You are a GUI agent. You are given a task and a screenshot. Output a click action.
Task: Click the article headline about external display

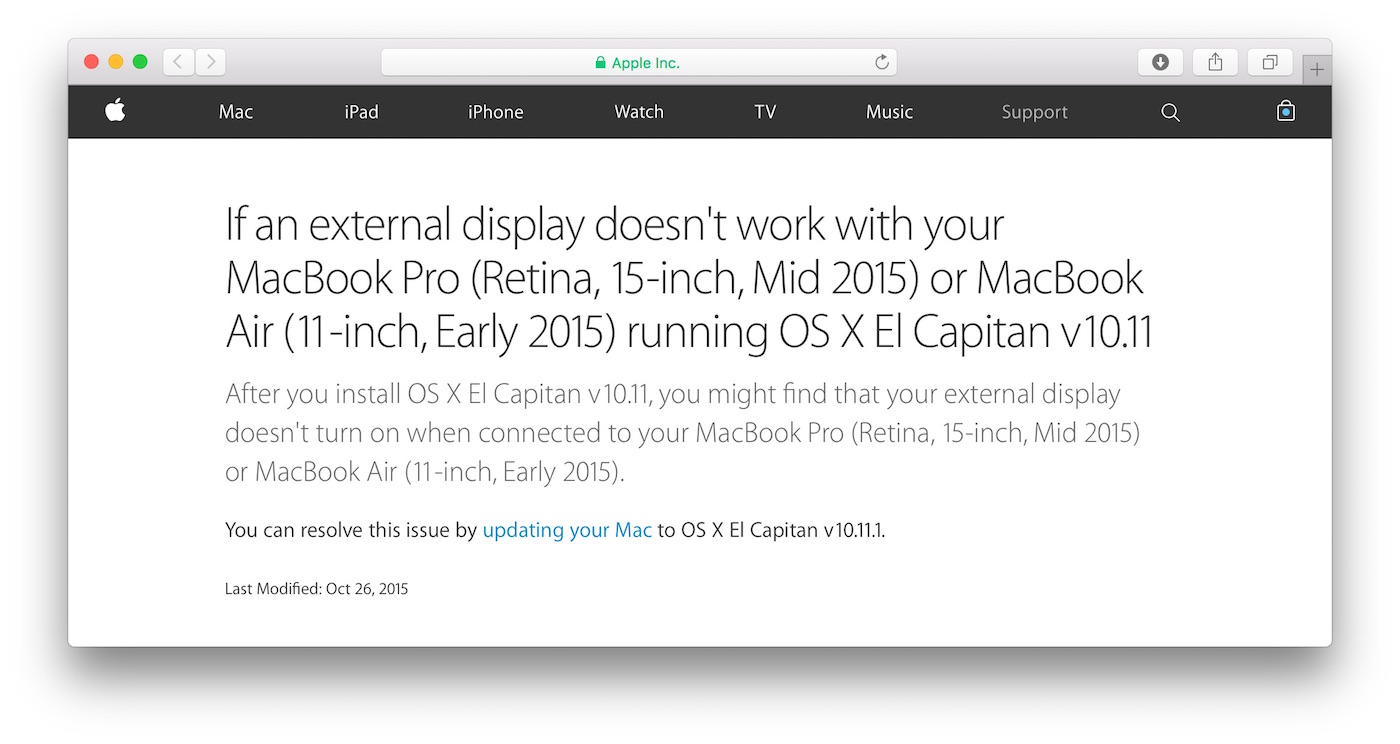pos(689,279)
